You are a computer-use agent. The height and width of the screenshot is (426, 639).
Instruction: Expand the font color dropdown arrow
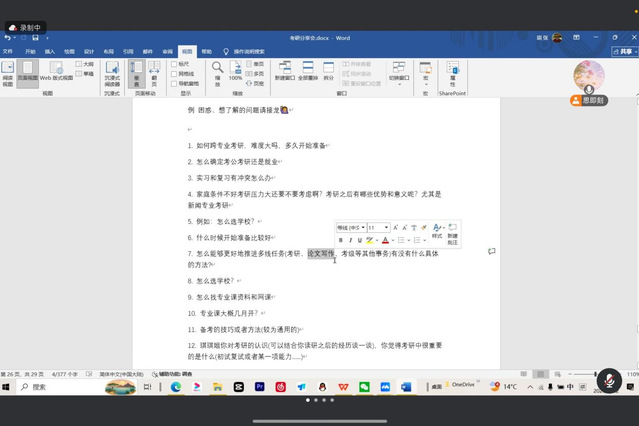(x=394, y=240)
